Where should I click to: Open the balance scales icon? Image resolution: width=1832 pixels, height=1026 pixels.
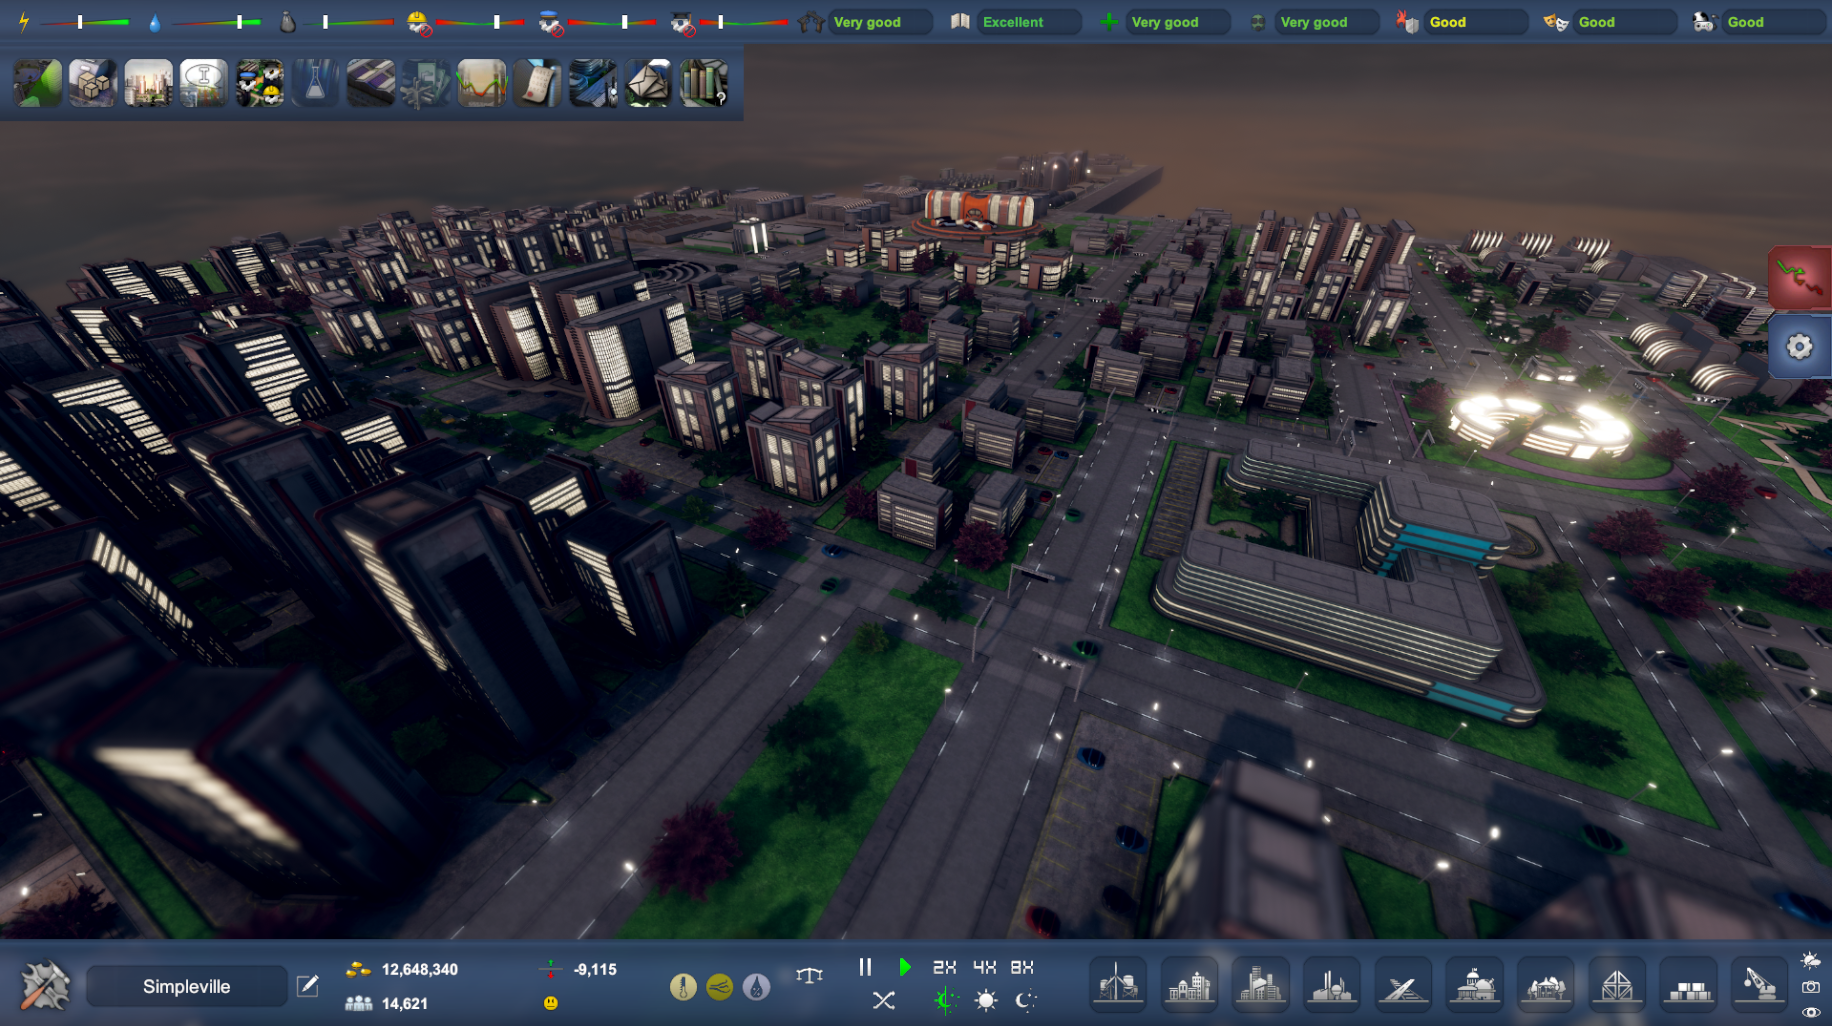pyautogui.click(x=809, y=974)
